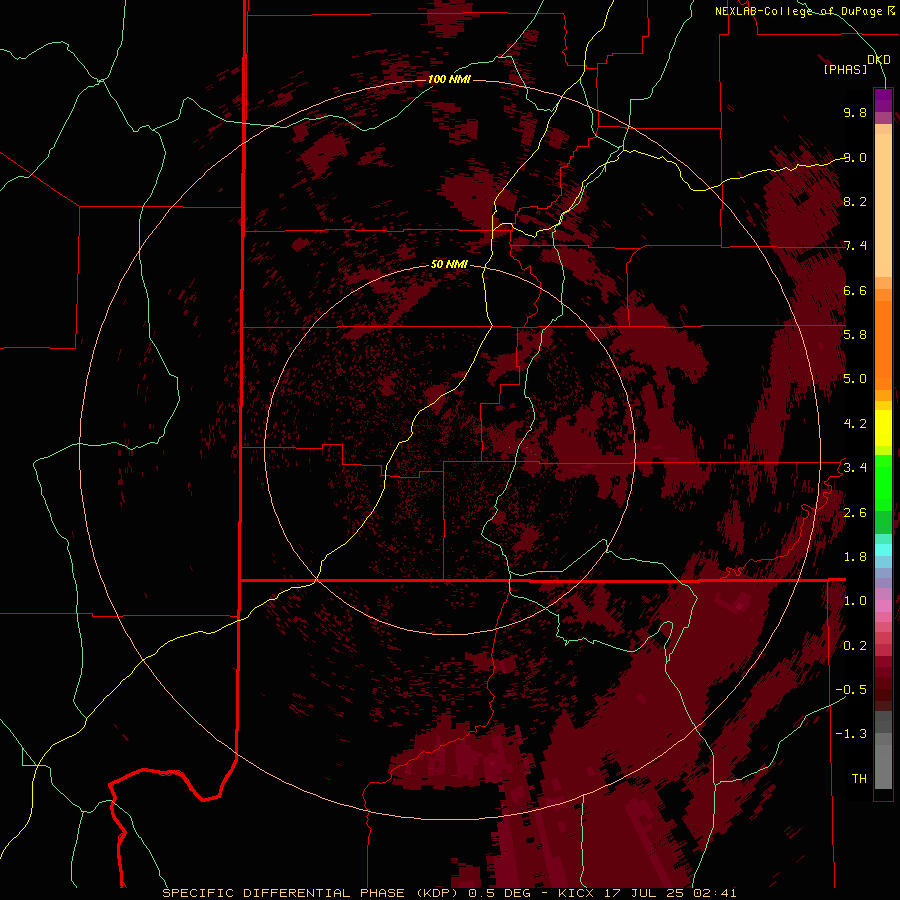
Task: Click the 8.2 value on the color scale
Action: pos(855,201)
